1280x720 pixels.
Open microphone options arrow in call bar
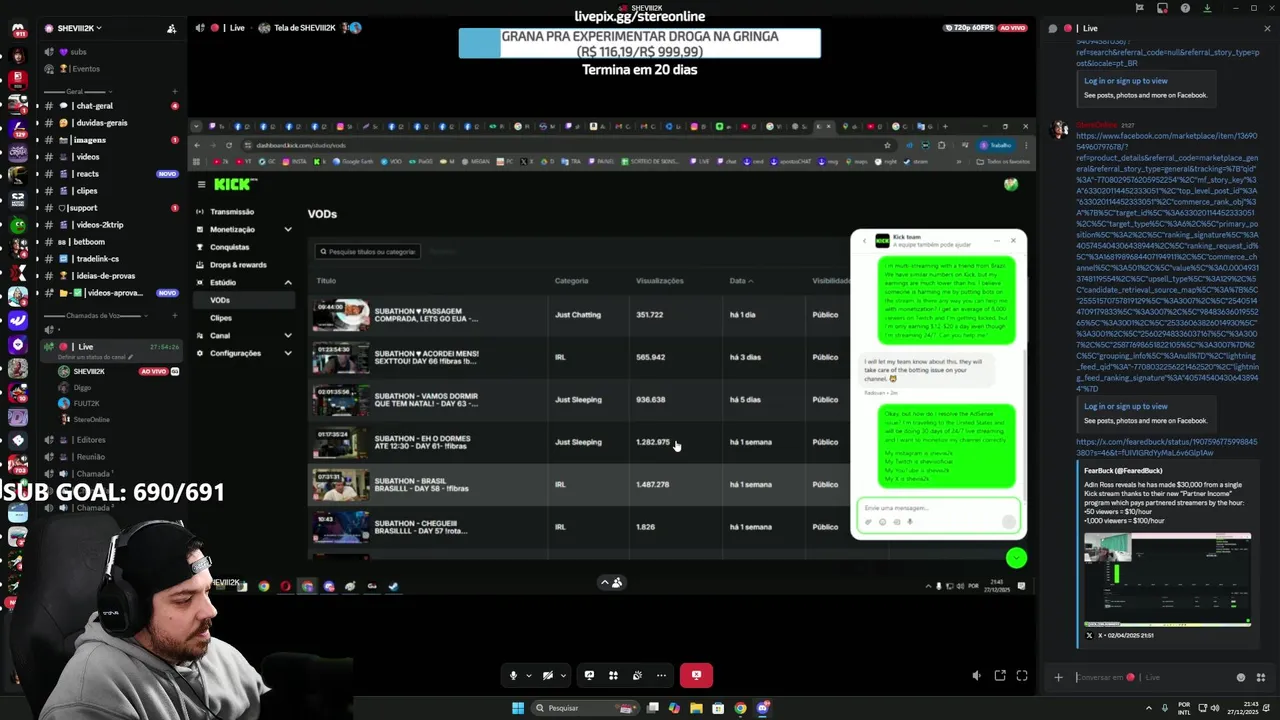[x=528, y=675]
